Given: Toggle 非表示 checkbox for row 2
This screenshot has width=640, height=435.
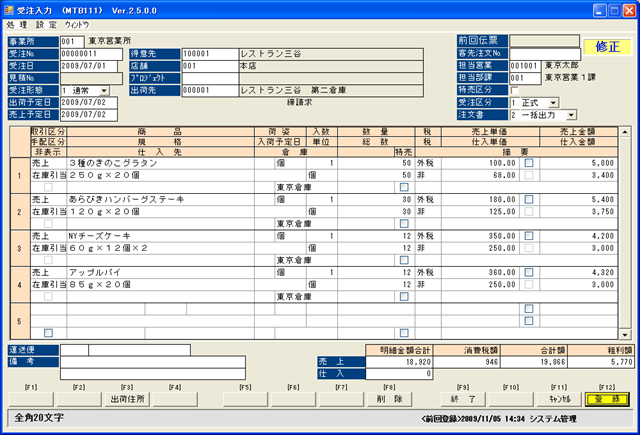Looking at the screenshot, I should [48, 224].
